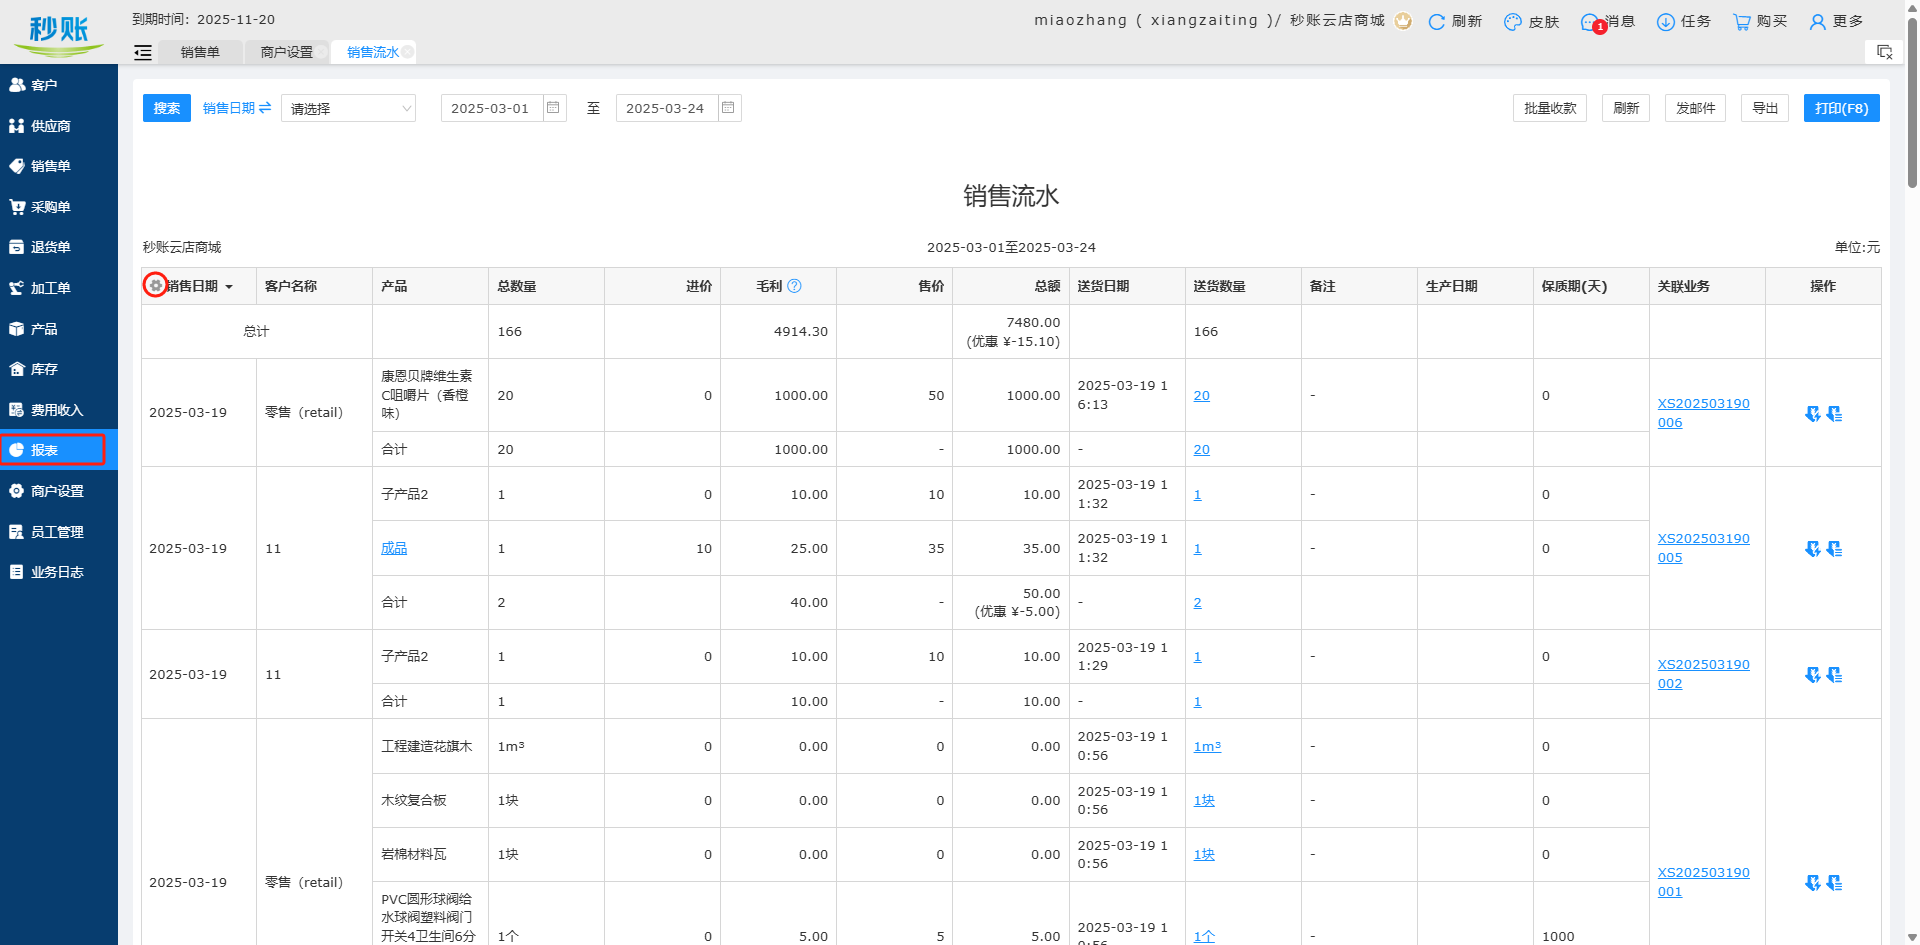
Task: Click the 发邮件 send email button
Action: pos(1696,108)
